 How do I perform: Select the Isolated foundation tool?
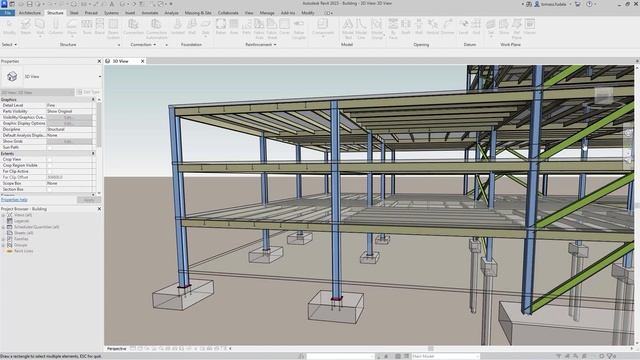[178, 27]
